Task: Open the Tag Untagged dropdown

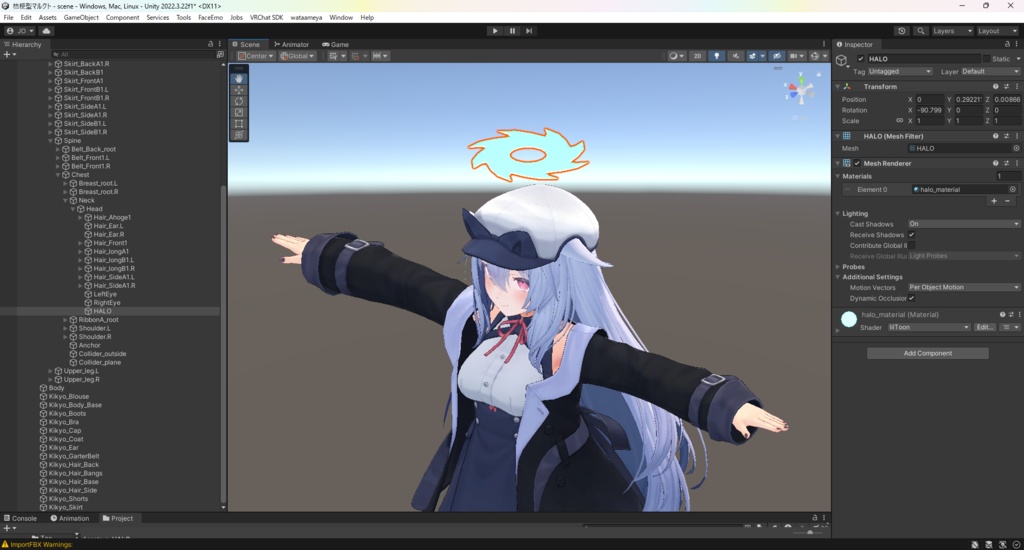Action: [899, 72]
